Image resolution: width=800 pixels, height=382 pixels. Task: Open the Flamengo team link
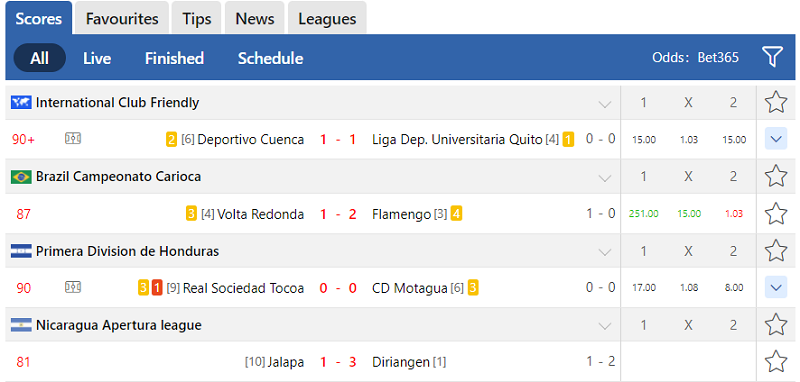click(402, 214)
